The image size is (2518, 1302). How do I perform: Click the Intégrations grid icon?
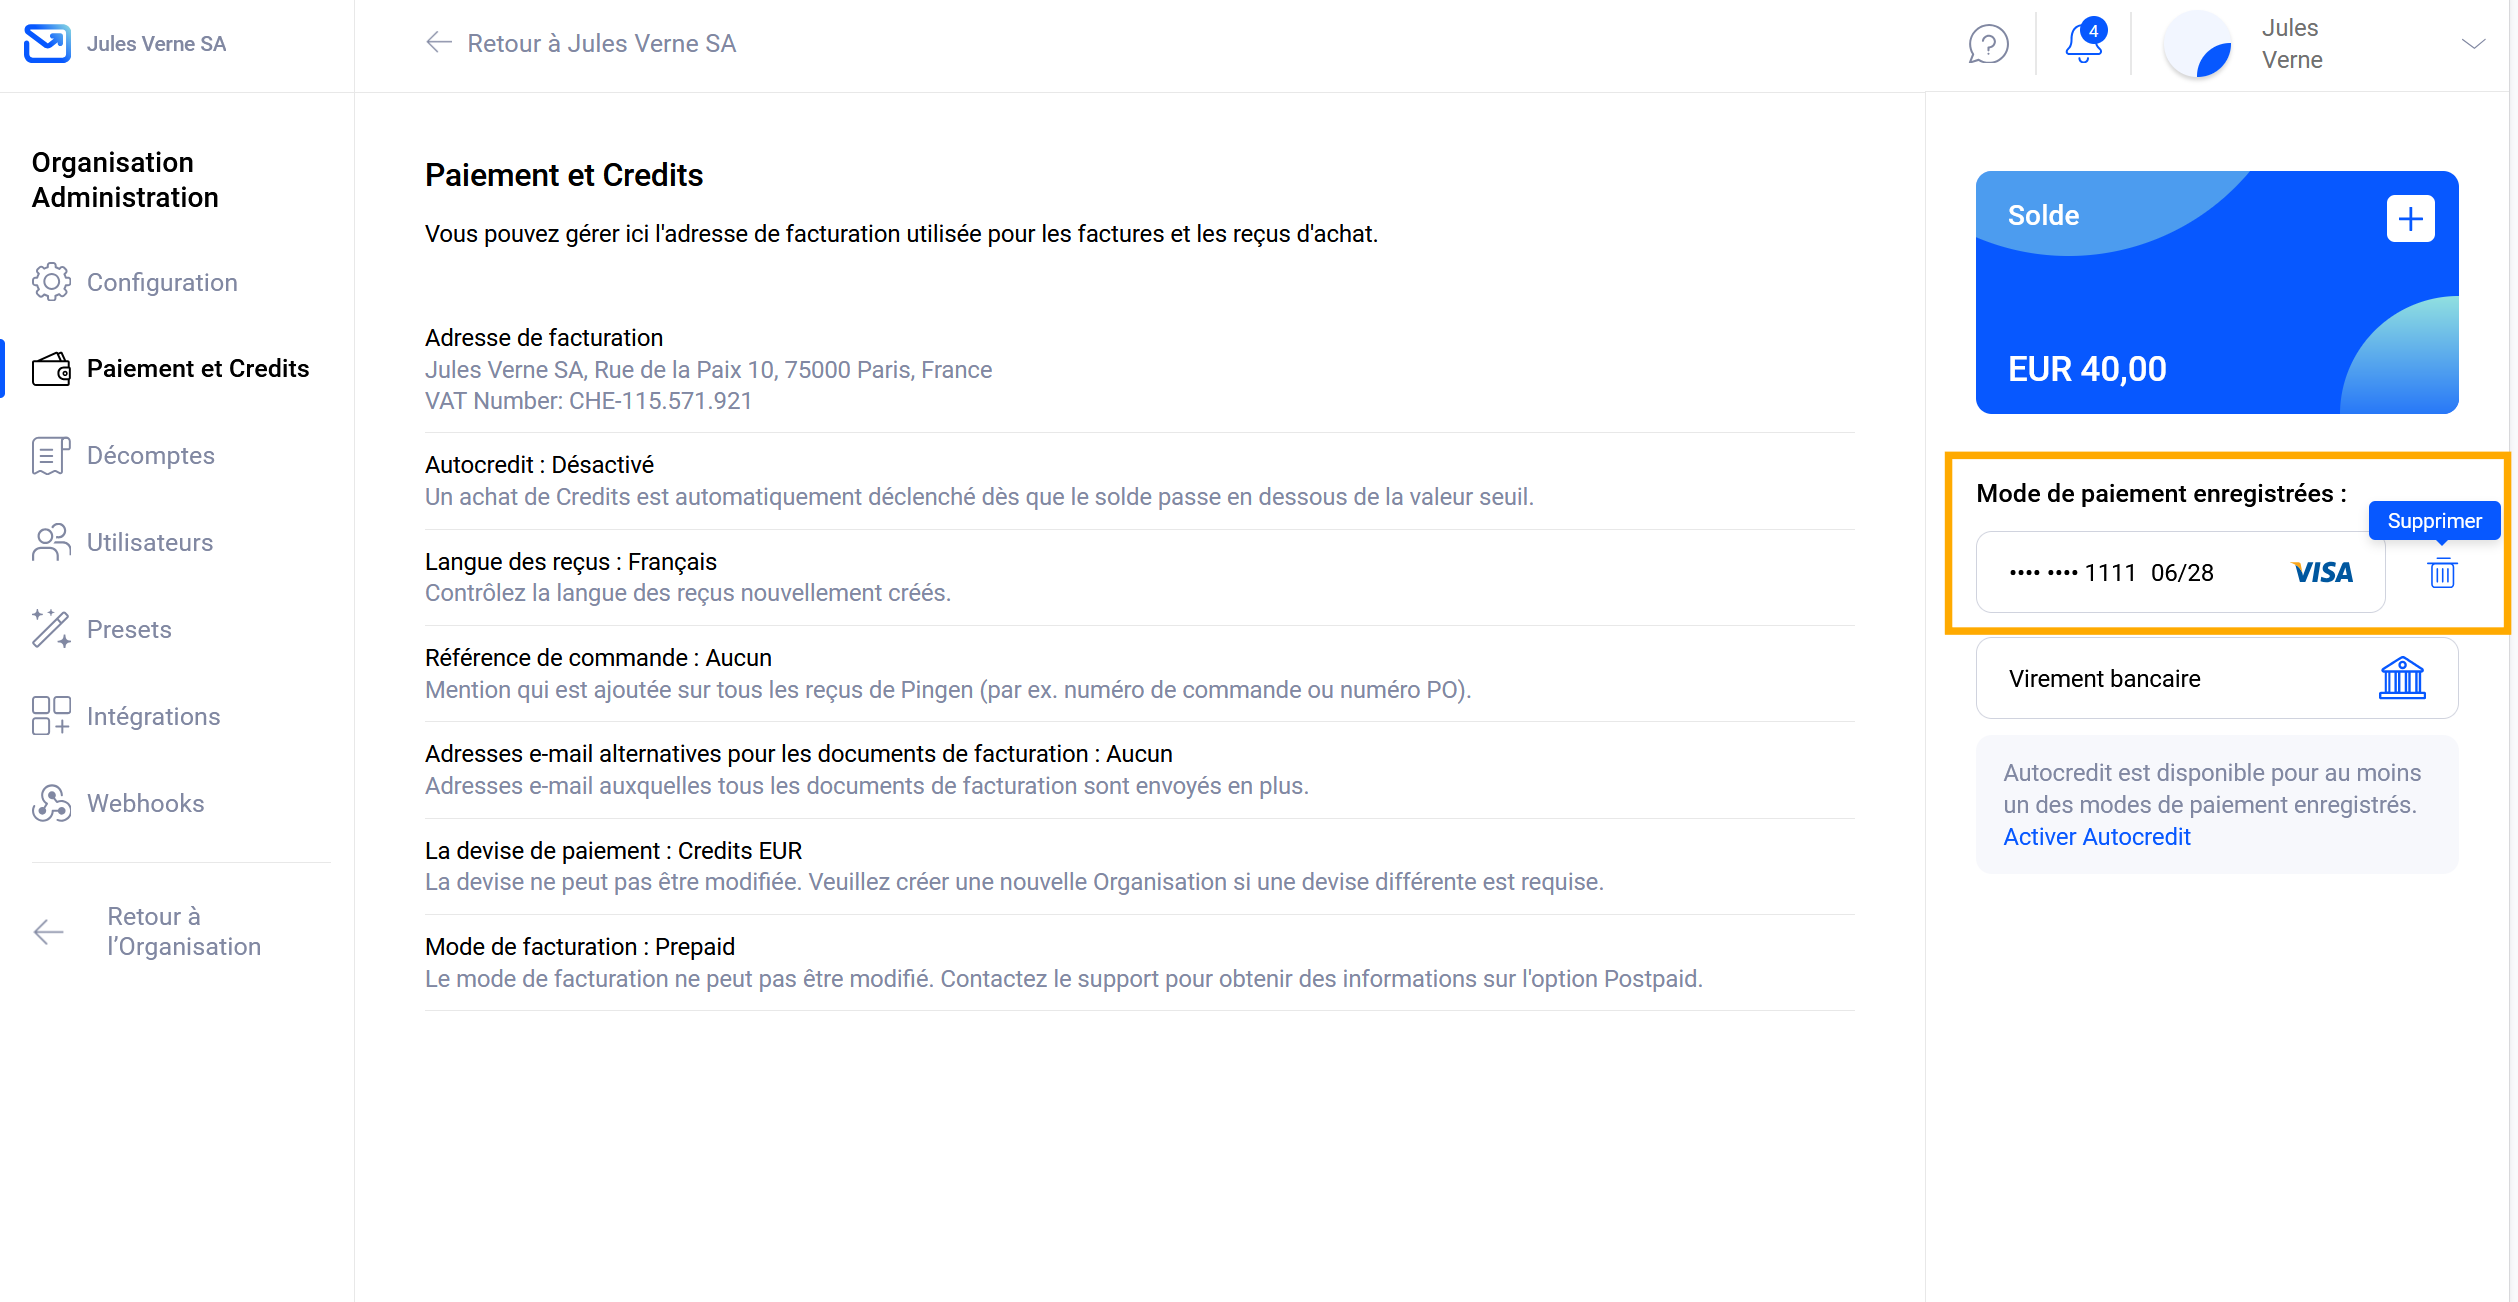click(x=51, y=716)
